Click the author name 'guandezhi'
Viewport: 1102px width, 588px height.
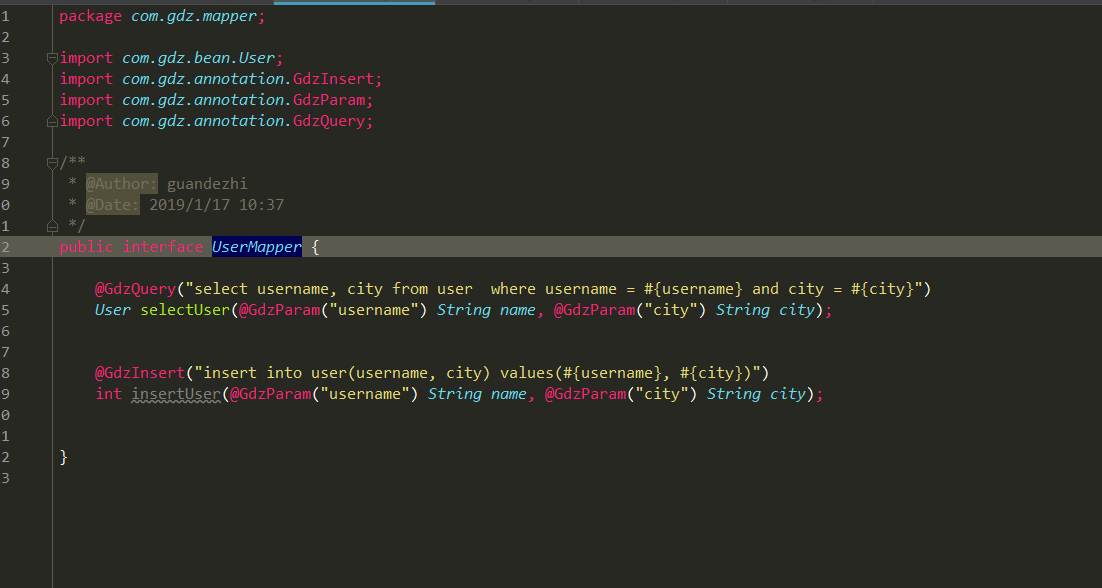pos(207,184)
